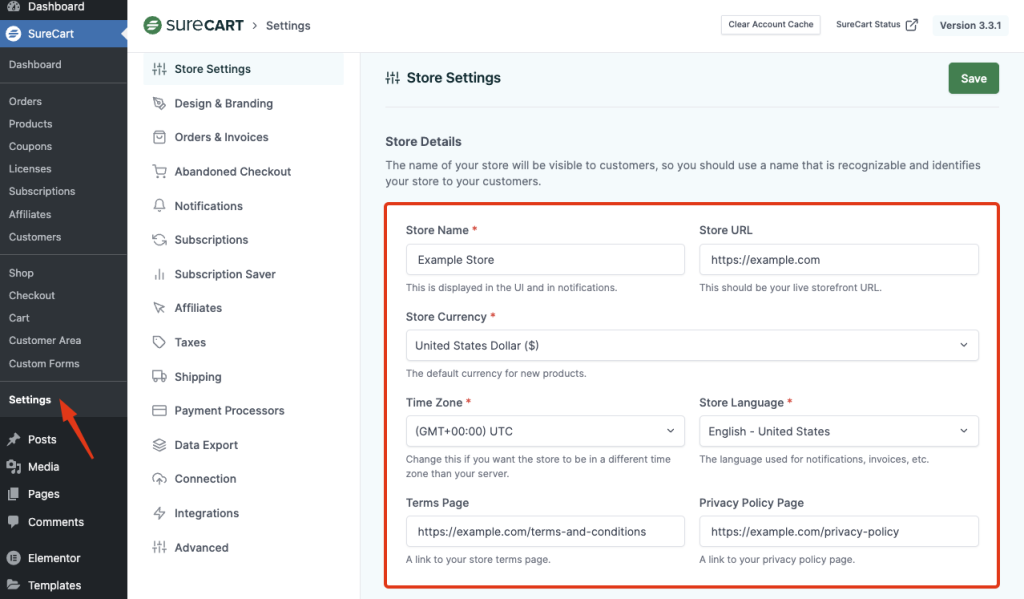Image resolution: width=1024 pixels, height=599 pixels.
Task: Select Subscription Saver in settings menu
Action: (x=225, y=274)
